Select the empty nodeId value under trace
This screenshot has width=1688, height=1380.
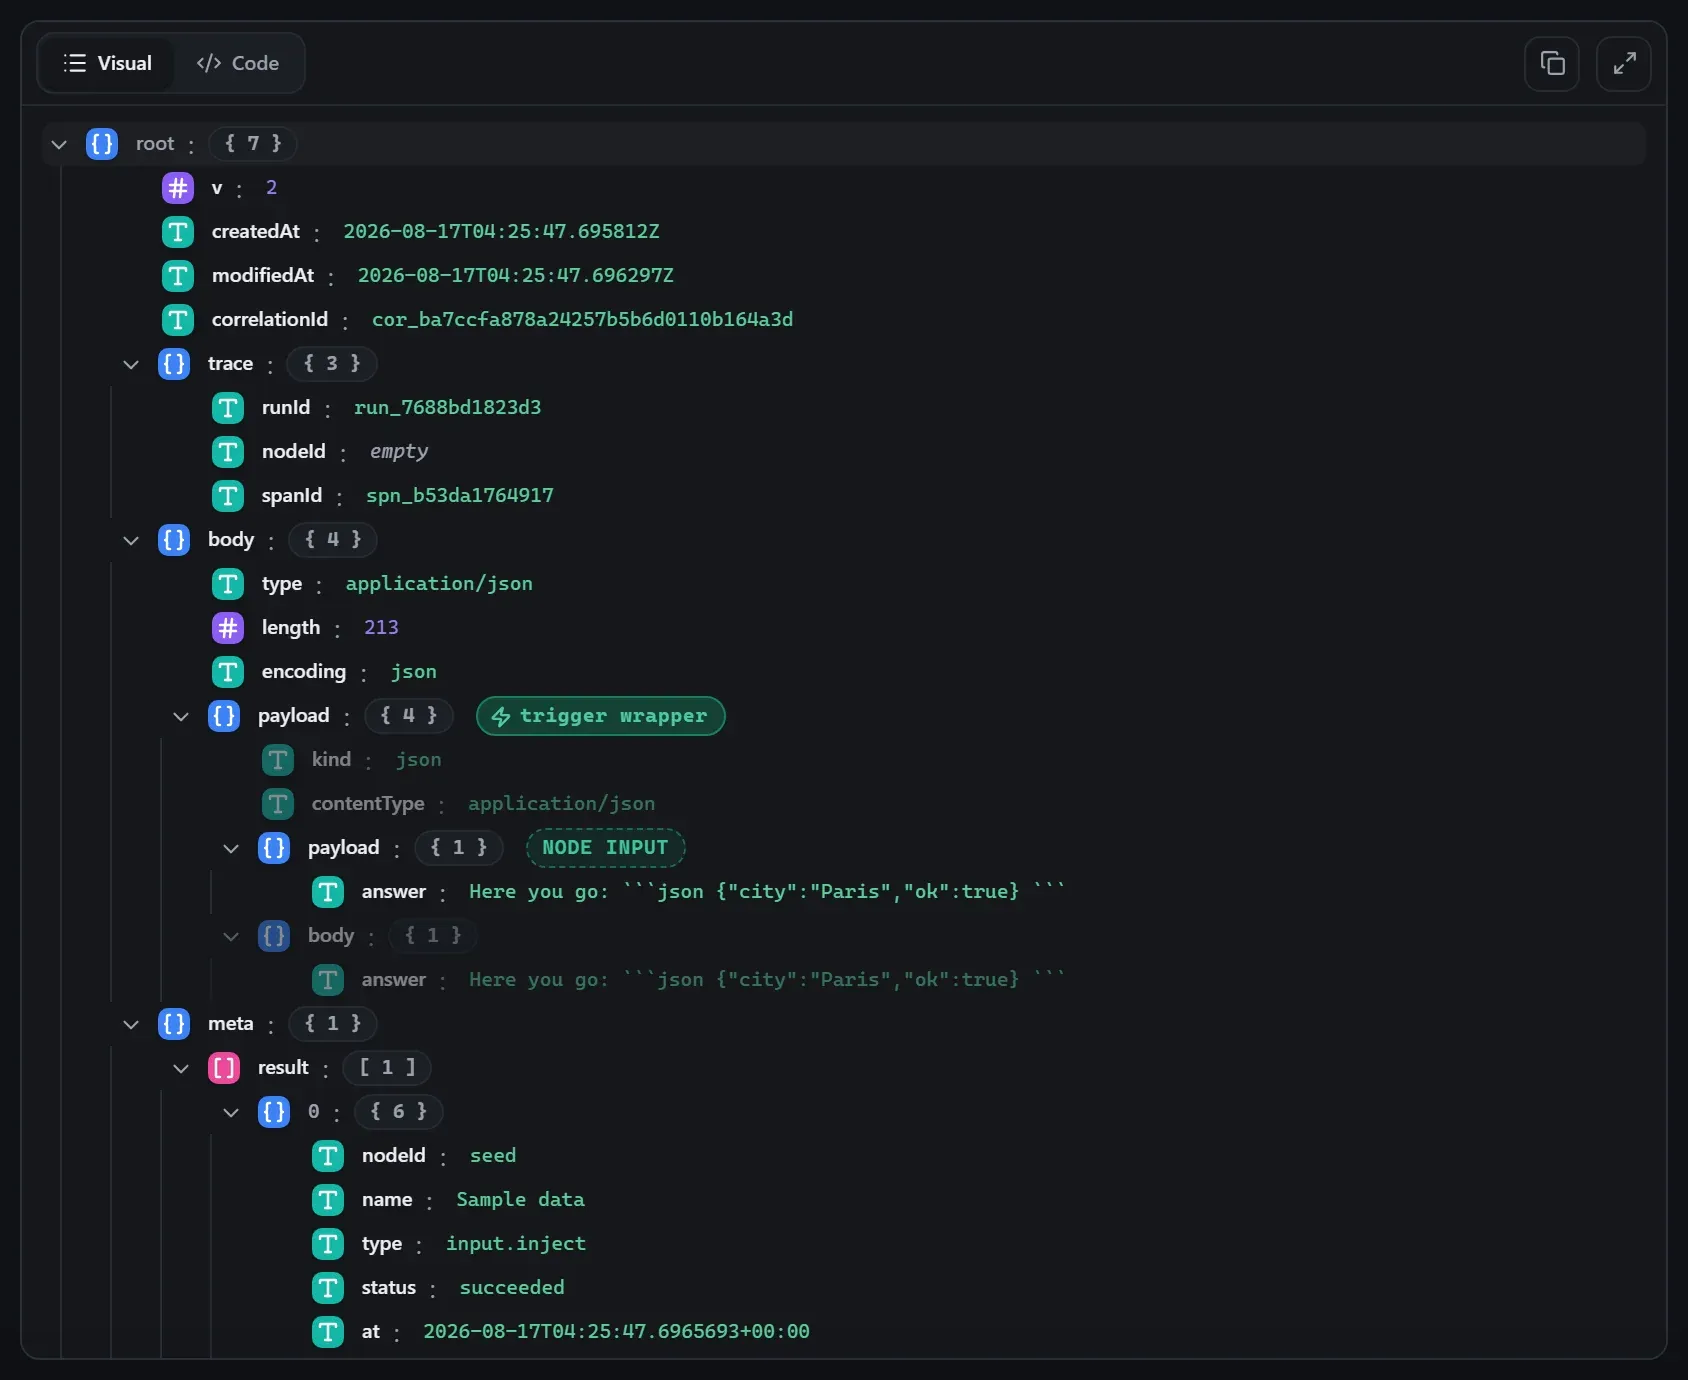pyautogui.click(x=399, y=452)
